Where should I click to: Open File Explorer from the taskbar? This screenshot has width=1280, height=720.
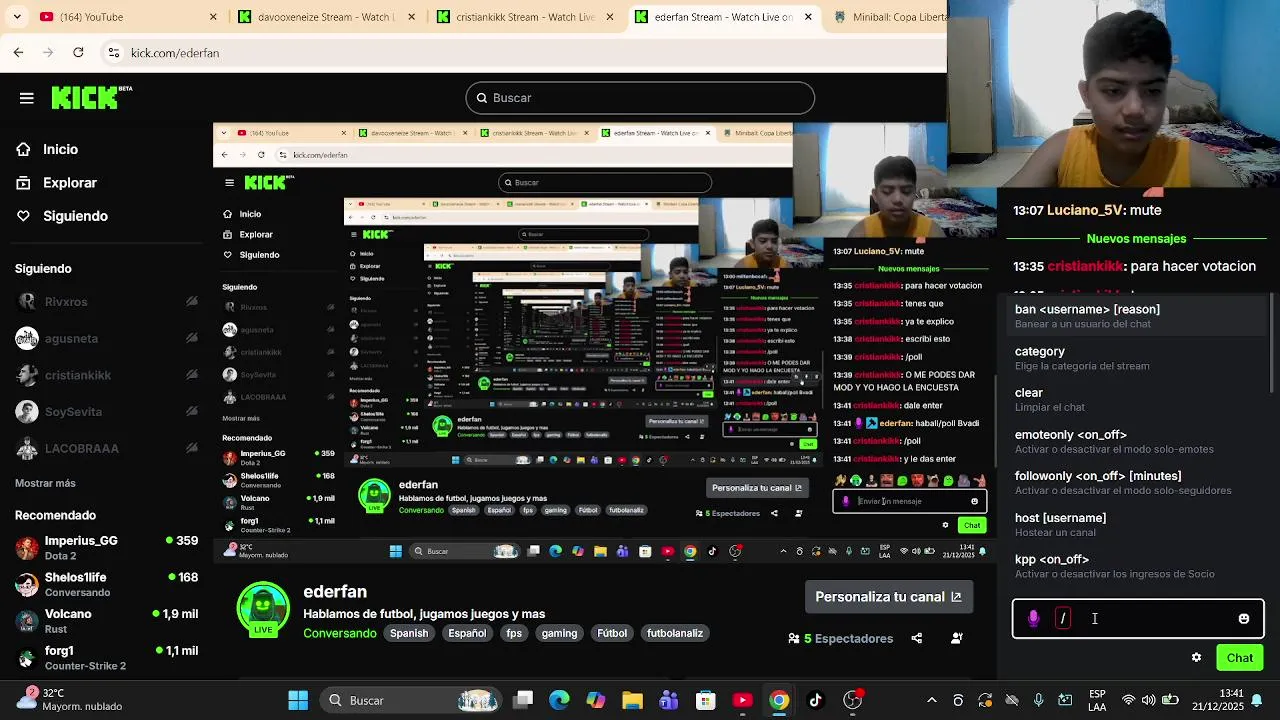pos(632,700)
